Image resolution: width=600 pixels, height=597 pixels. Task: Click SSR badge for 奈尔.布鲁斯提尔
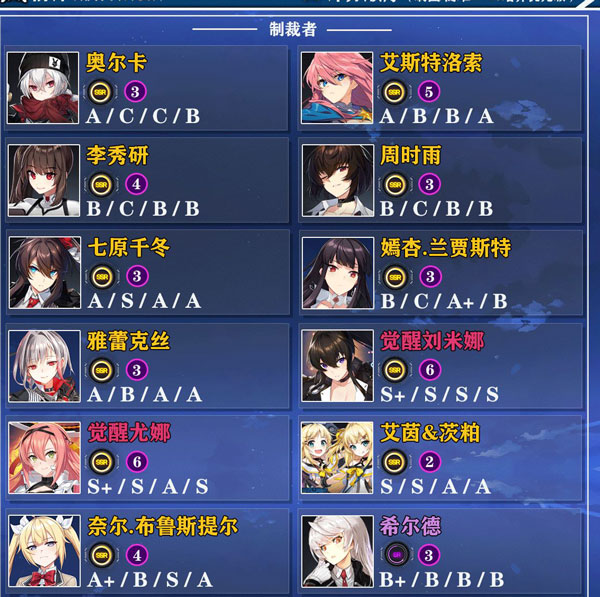tap(102, 555)
